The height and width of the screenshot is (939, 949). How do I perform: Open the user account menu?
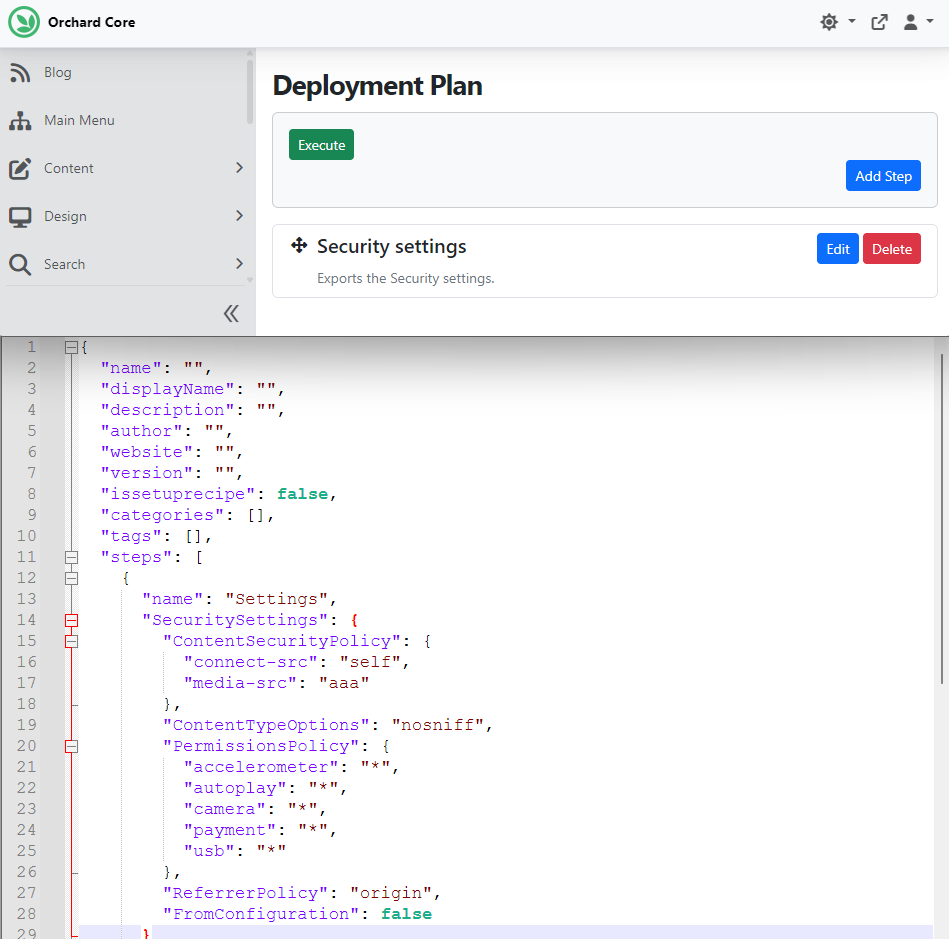tap(918, 22)
